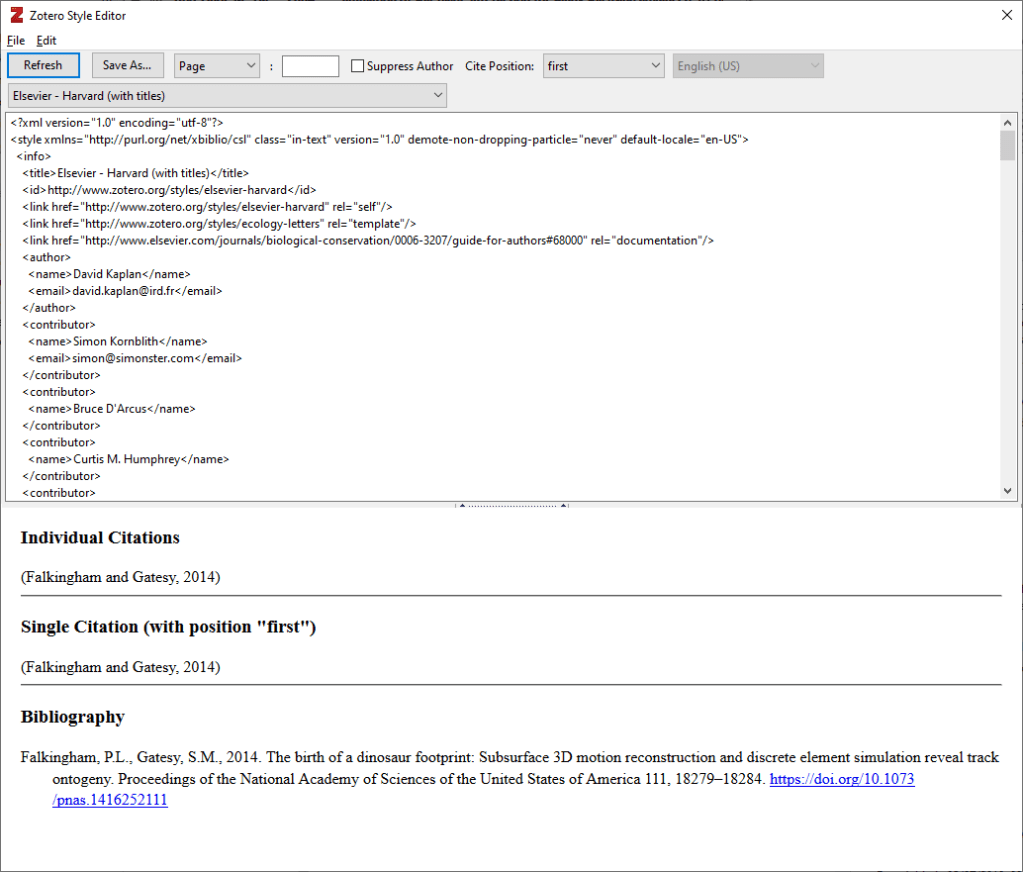Viewport: 1023px width, 872px height.
Task: Open the Edit menu
Action: point(46,40)
